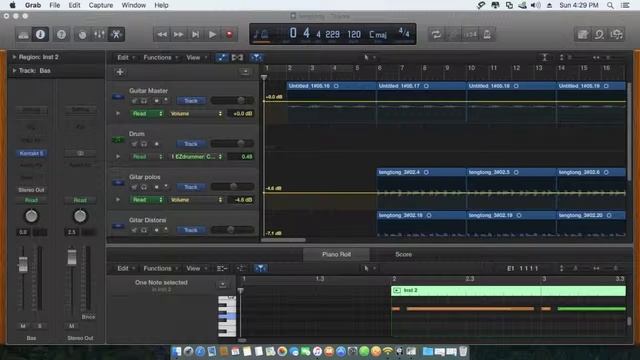Screen dimensions: 640x360
Task: Open the Read automation mode on Gitar polos
Action: tap(147, 200)
